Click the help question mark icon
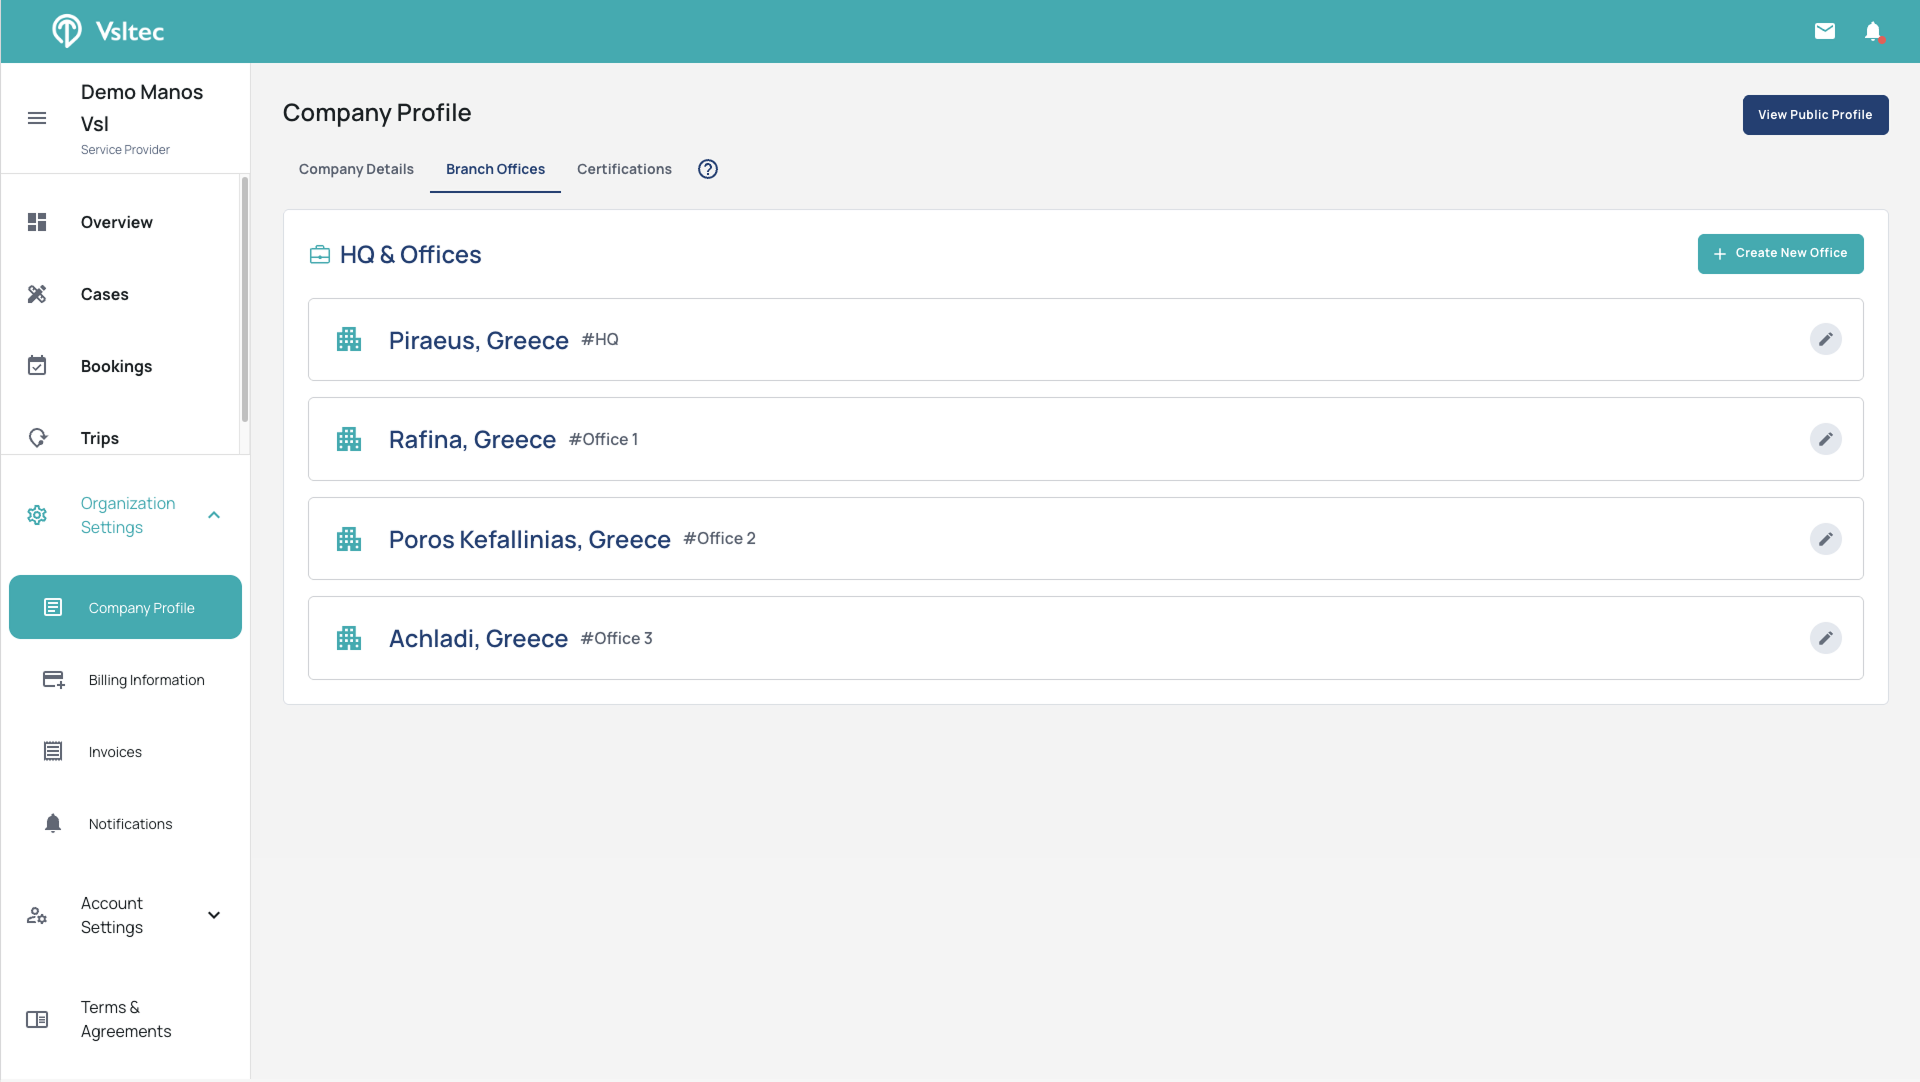 click(x=708, y=169)
